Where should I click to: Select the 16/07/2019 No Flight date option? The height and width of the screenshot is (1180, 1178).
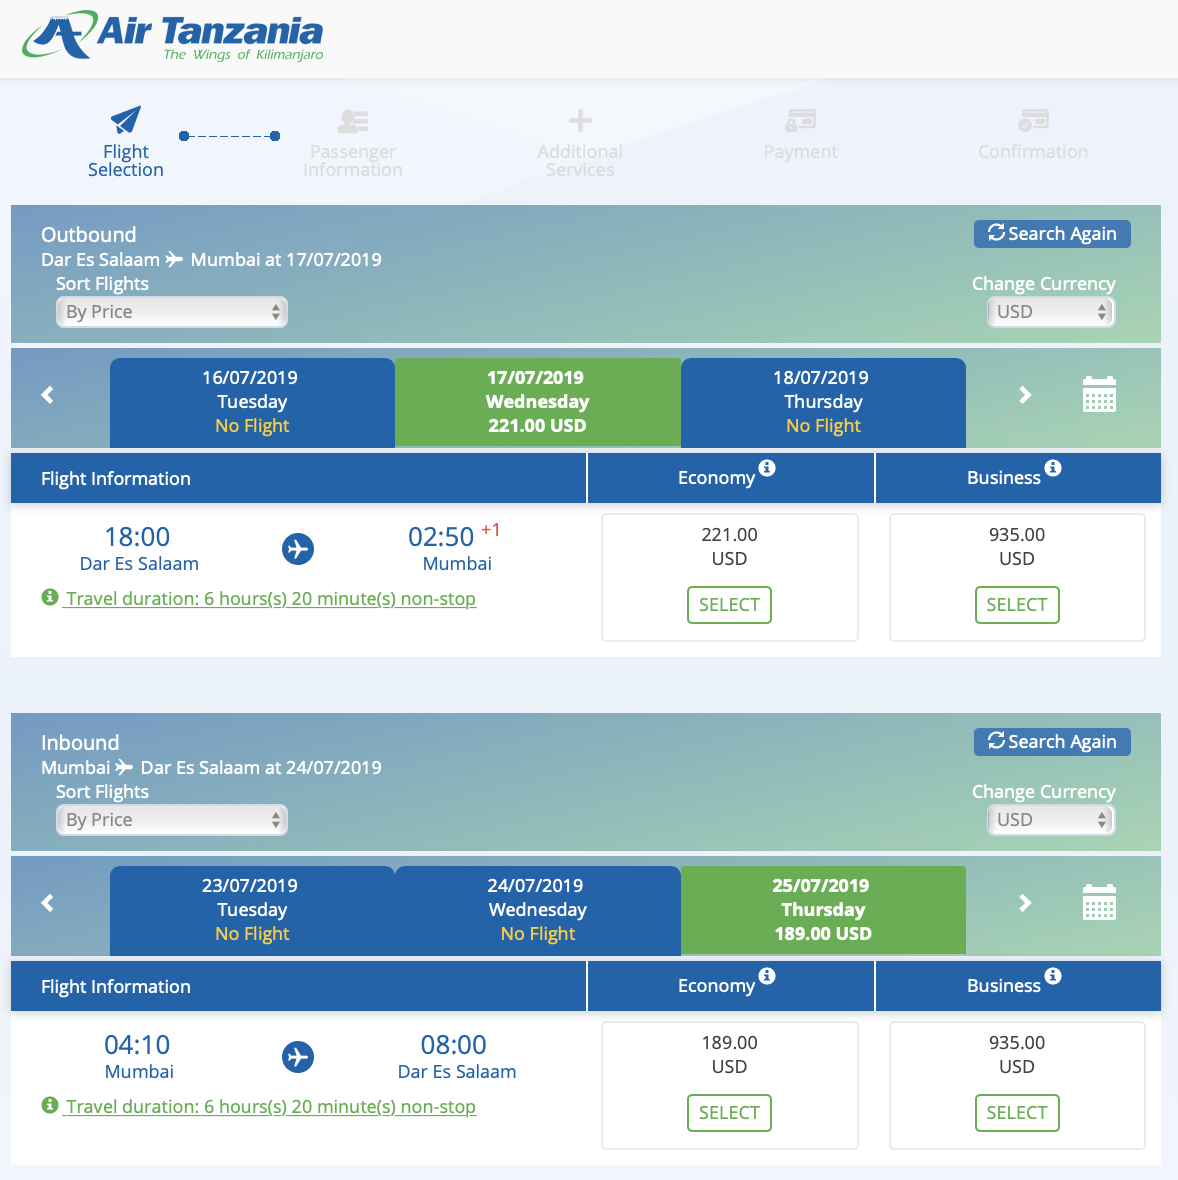tap(251, 401)
